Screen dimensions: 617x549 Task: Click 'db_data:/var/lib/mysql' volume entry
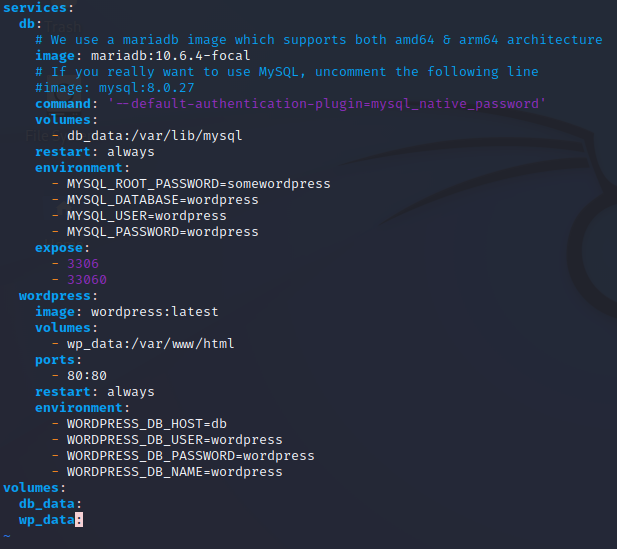pos(154,136)
